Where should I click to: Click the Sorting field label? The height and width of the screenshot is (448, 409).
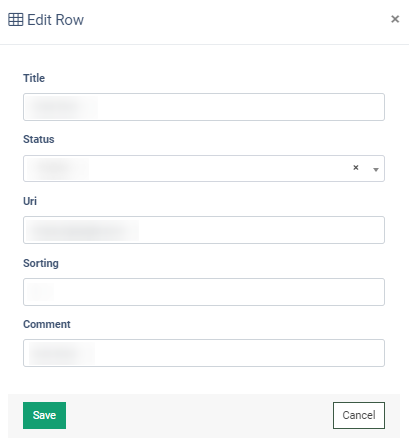(41, 263)
